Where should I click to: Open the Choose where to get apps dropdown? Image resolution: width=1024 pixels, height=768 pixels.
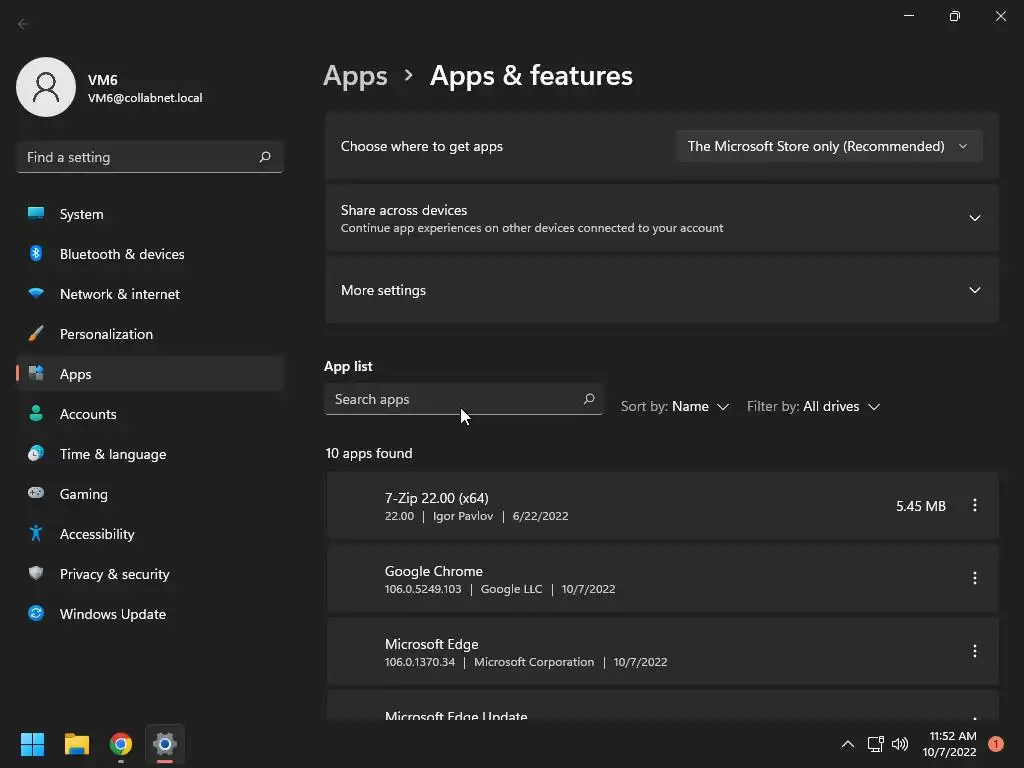click(828, 146)
